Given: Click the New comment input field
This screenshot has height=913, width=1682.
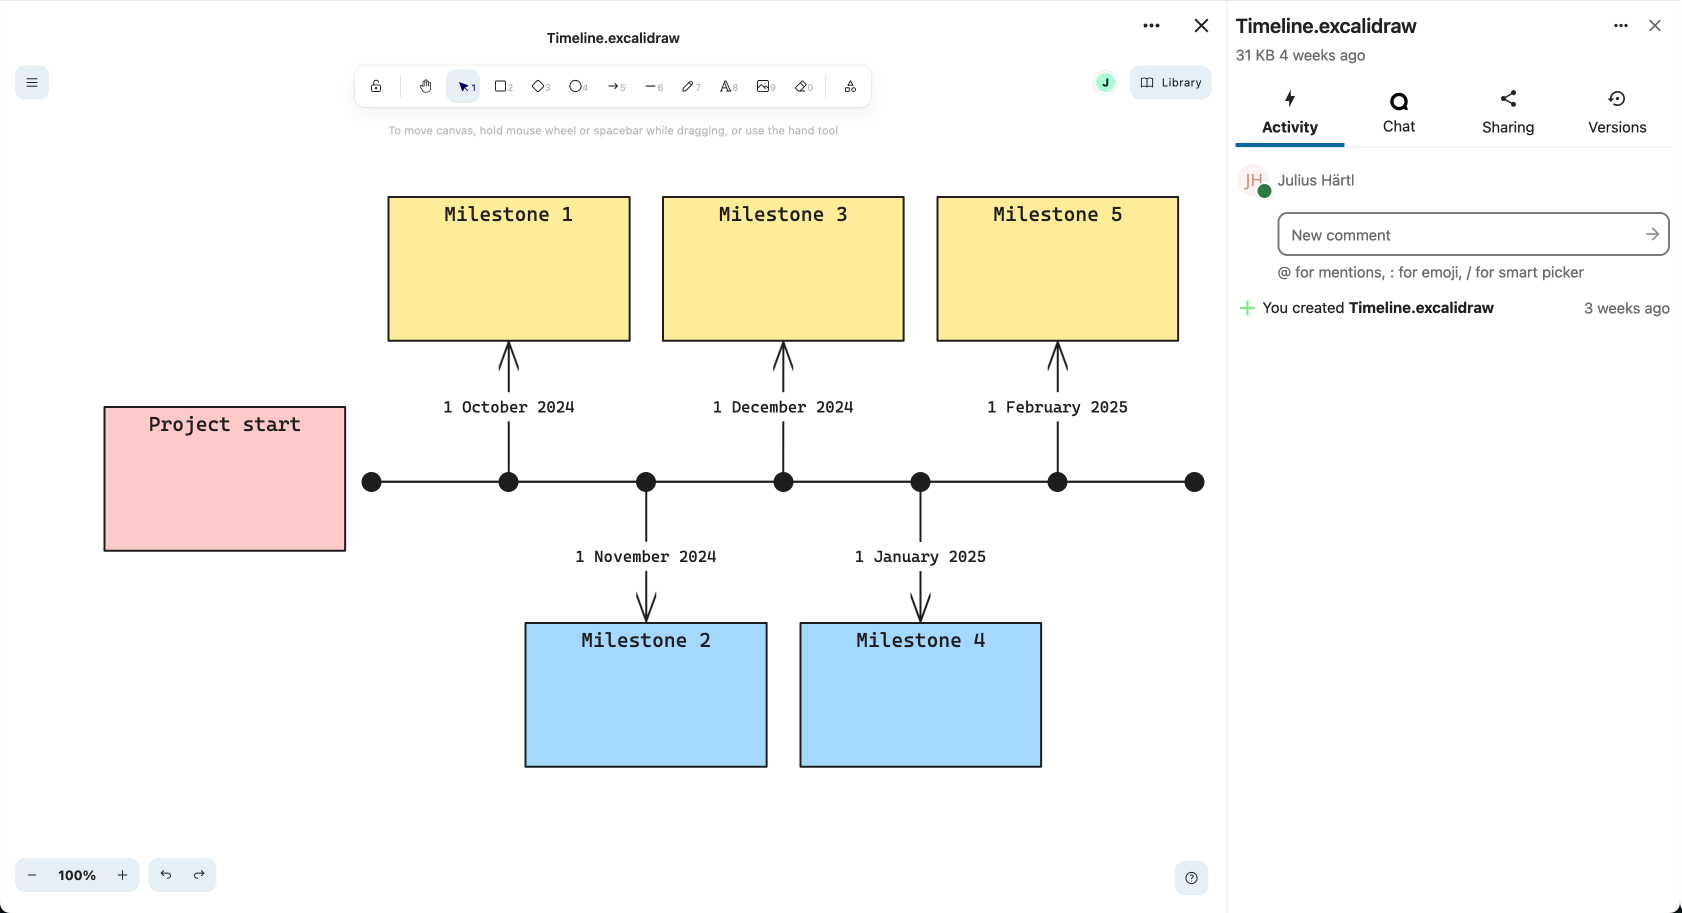Looking at the screenshot, I should click(x=1460, y=235).
